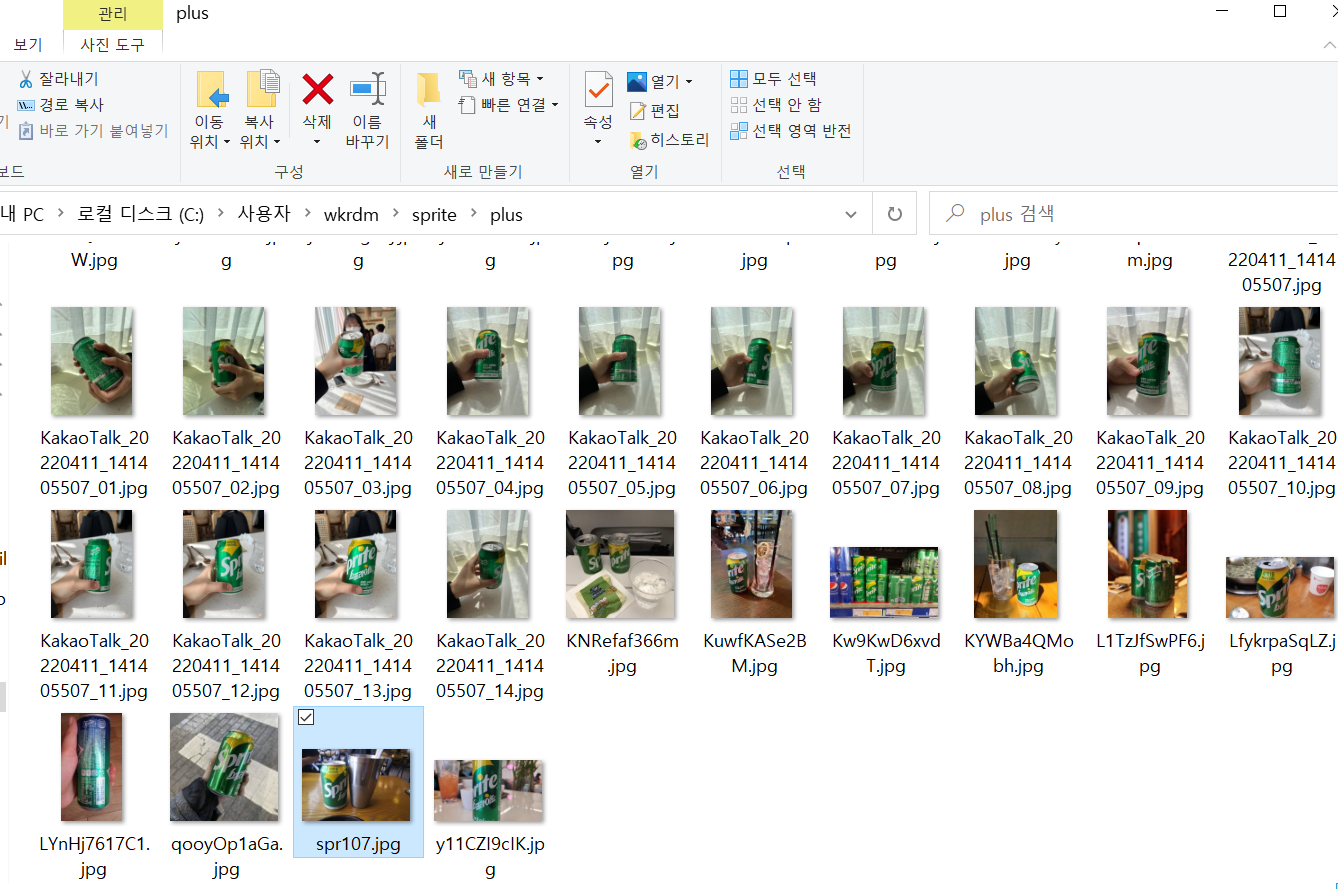Click the Cut (잘라내기) scissors icon
This screenshot has height=889, width=1338.
tap(26, 79)
